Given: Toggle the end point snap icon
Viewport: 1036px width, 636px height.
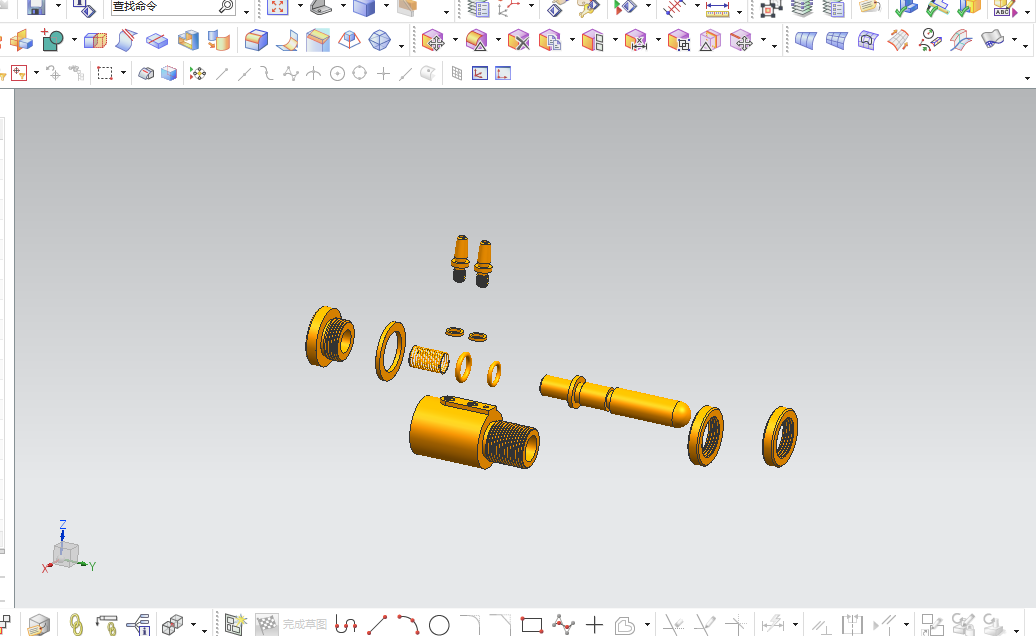Looking at the screenshot, I should [x=222, y=73].
